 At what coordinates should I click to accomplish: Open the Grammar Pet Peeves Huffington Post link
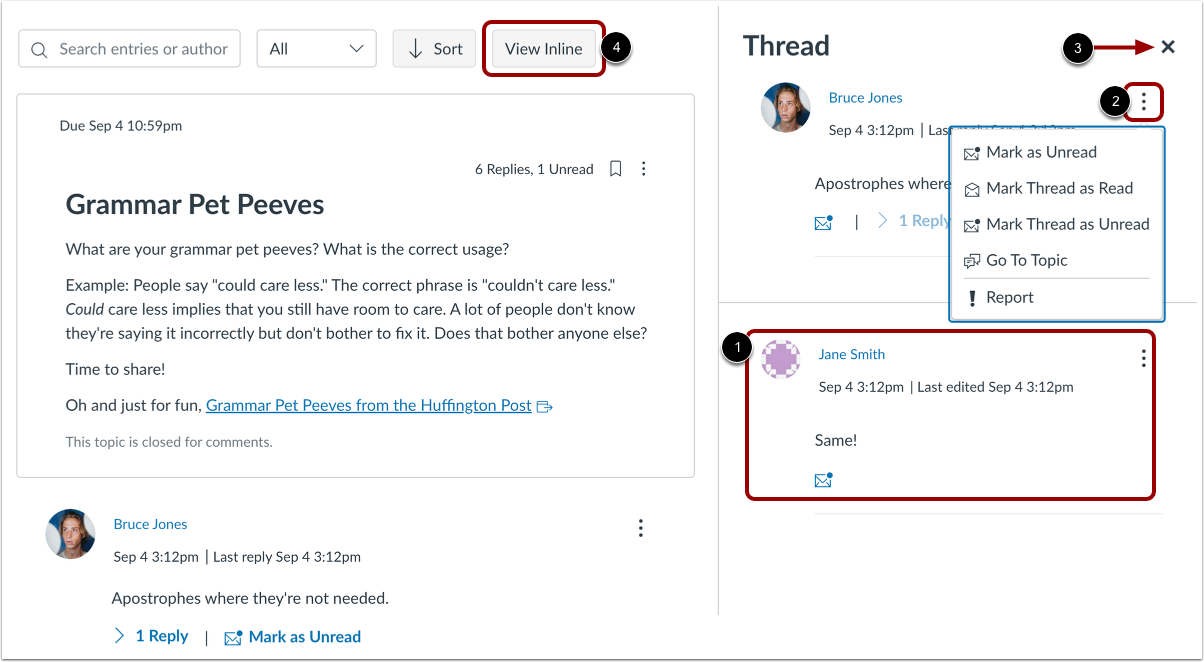(x=367, y=405)
